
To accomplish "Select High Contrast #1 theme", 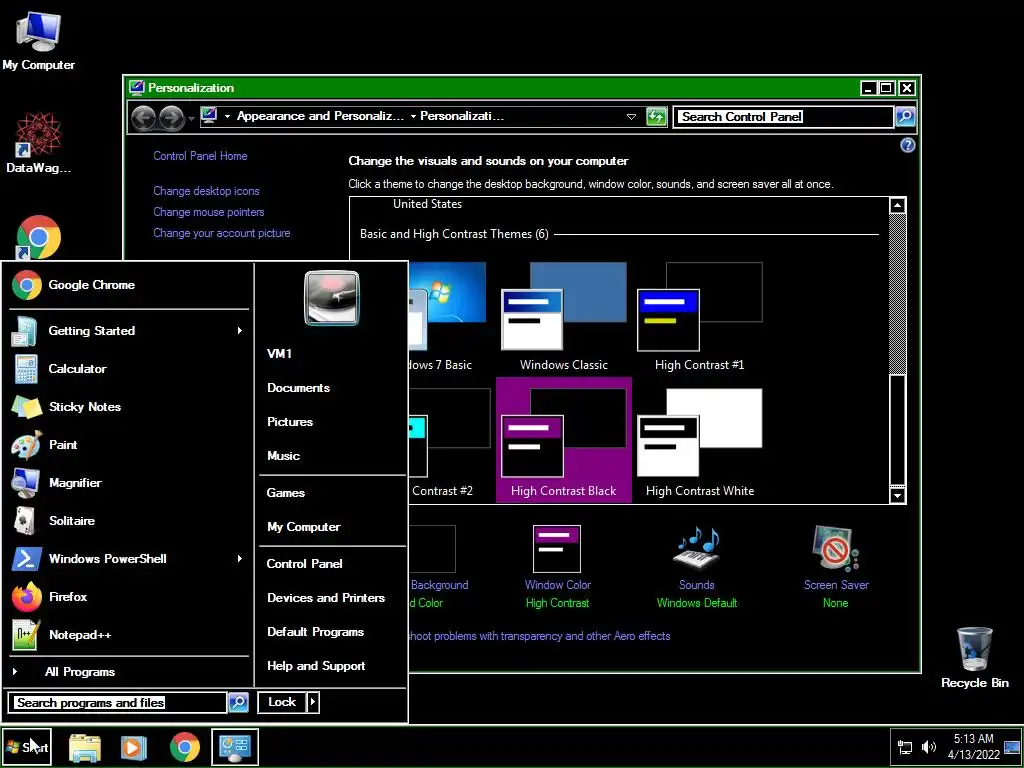I will click(x=699, y=317).
